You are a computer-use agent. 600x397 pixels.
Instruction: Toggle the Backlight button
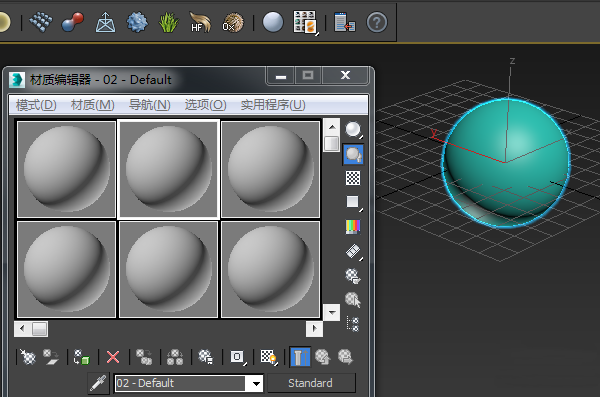(x=353, y=154)
